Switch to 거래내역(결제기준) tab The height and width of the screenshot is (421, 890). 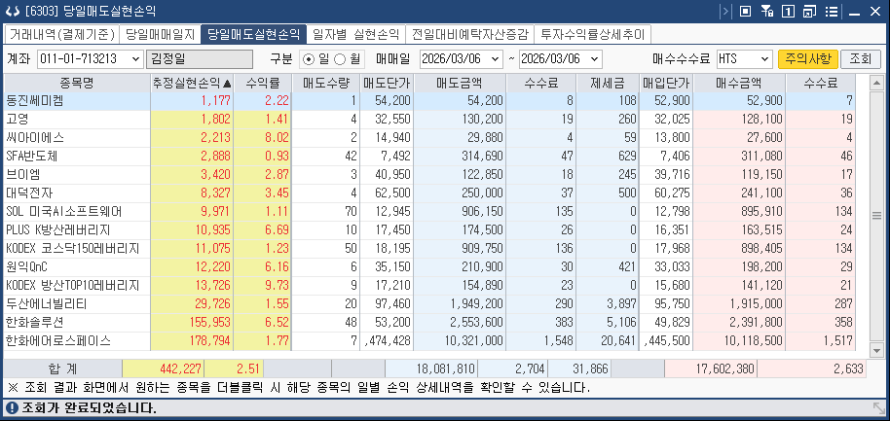click(x=61, y=35)
